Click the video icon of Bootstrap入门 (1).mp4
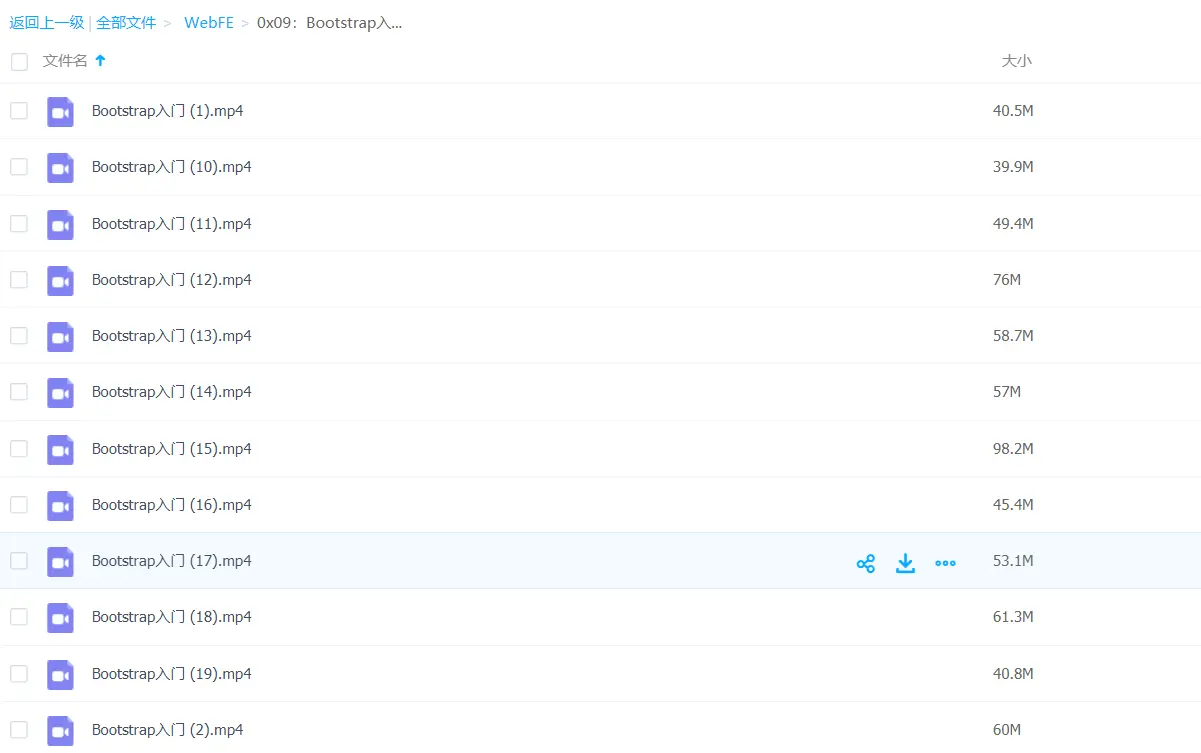The height and width of the screenshot is (753, 1201). (61, 112)
